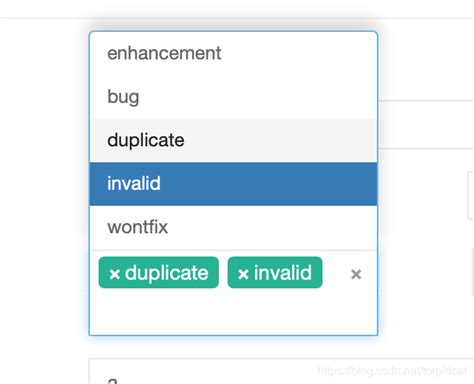Remove the duplicate tag via its x
The image size is (474, 384).
pyautogui.click(x=114, y=274)
